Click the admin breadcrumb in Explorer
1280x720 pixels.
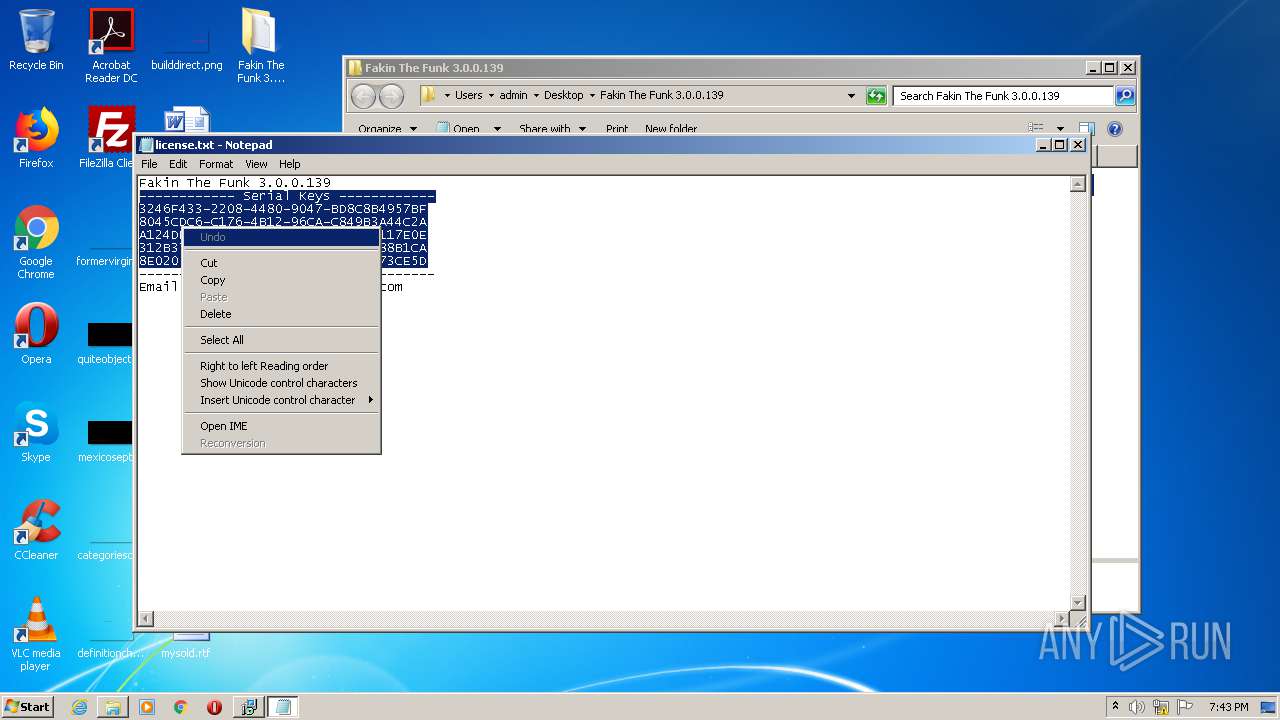click(513, 96)
